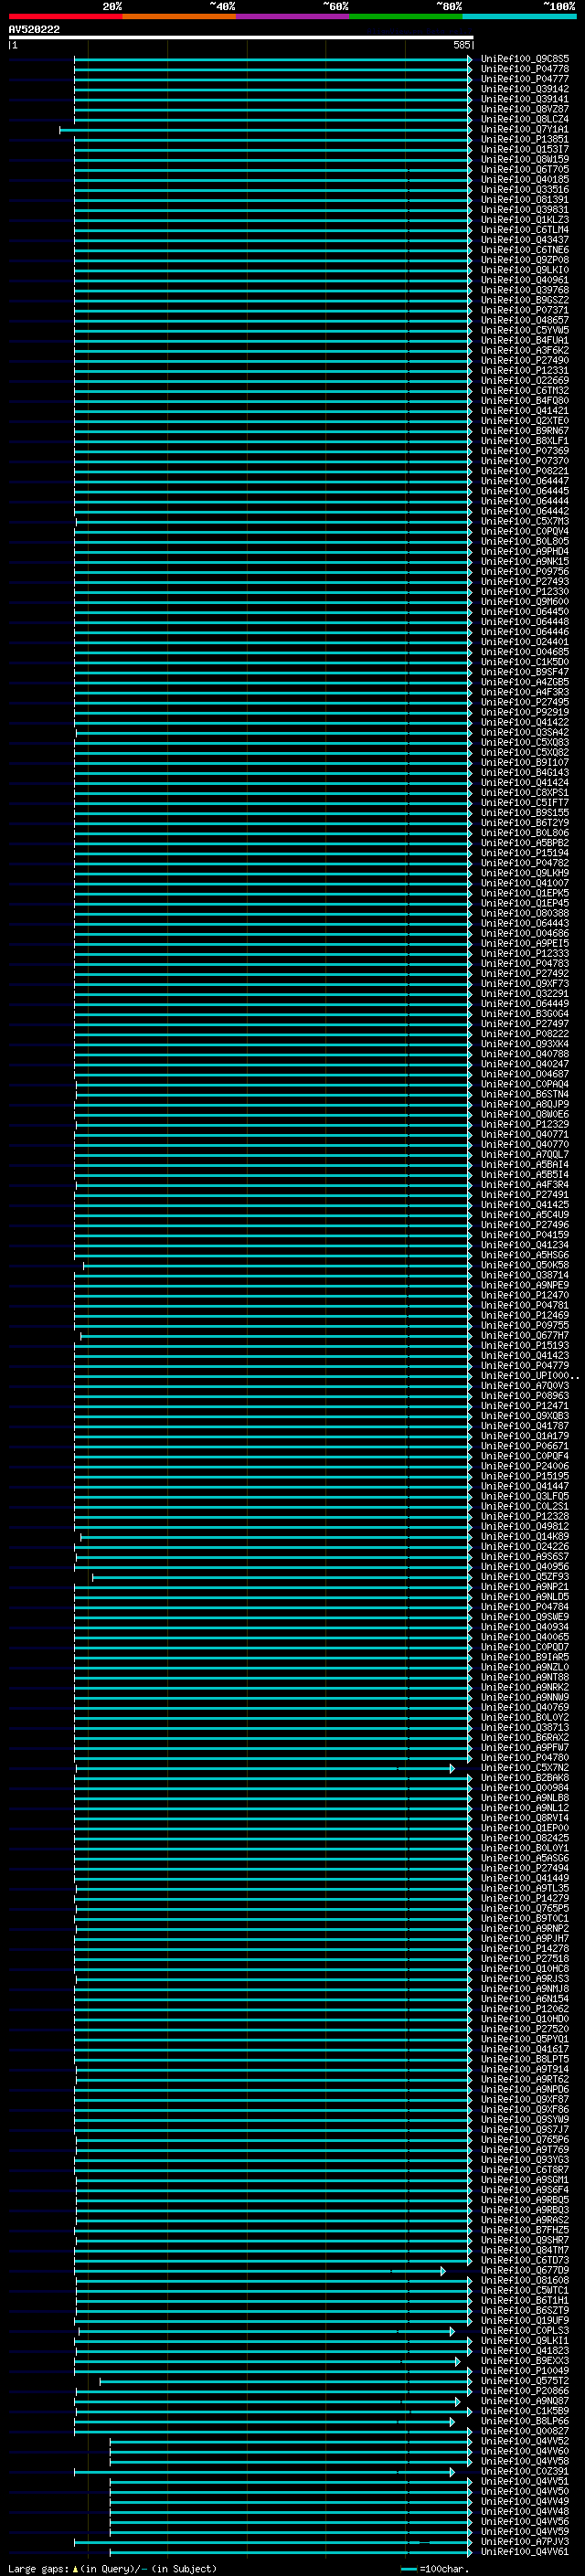The height and width of the screenshot is (2576, 585).
Task: Open the UniRef100_Q9C8S5 hit label
Action: coord(524,59)
